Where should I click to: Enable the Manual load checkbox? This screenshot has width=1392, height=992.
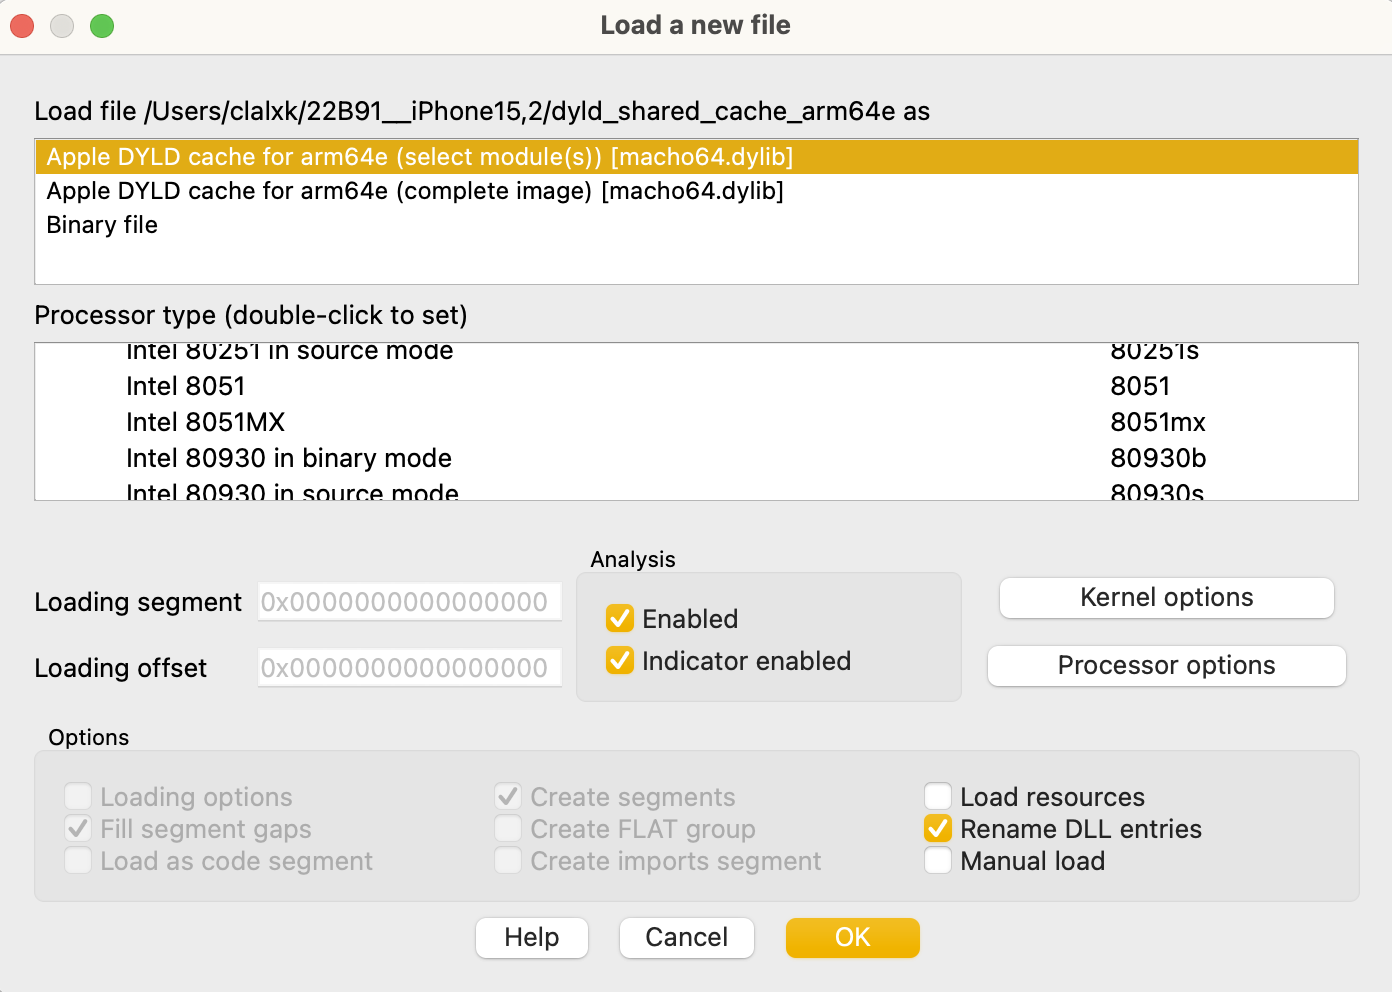click(938, 861)
